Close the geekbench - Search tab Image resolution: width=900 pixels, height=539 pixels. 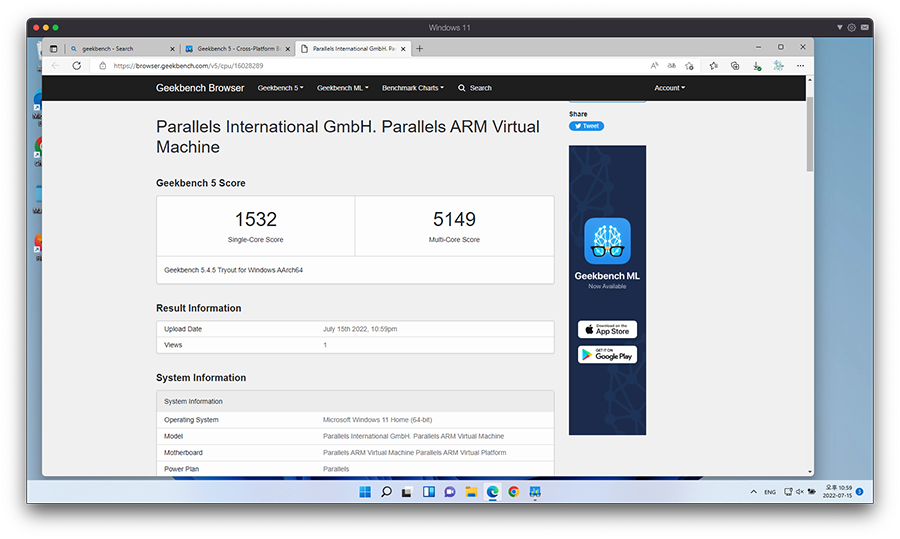click(x=172, y=49)
